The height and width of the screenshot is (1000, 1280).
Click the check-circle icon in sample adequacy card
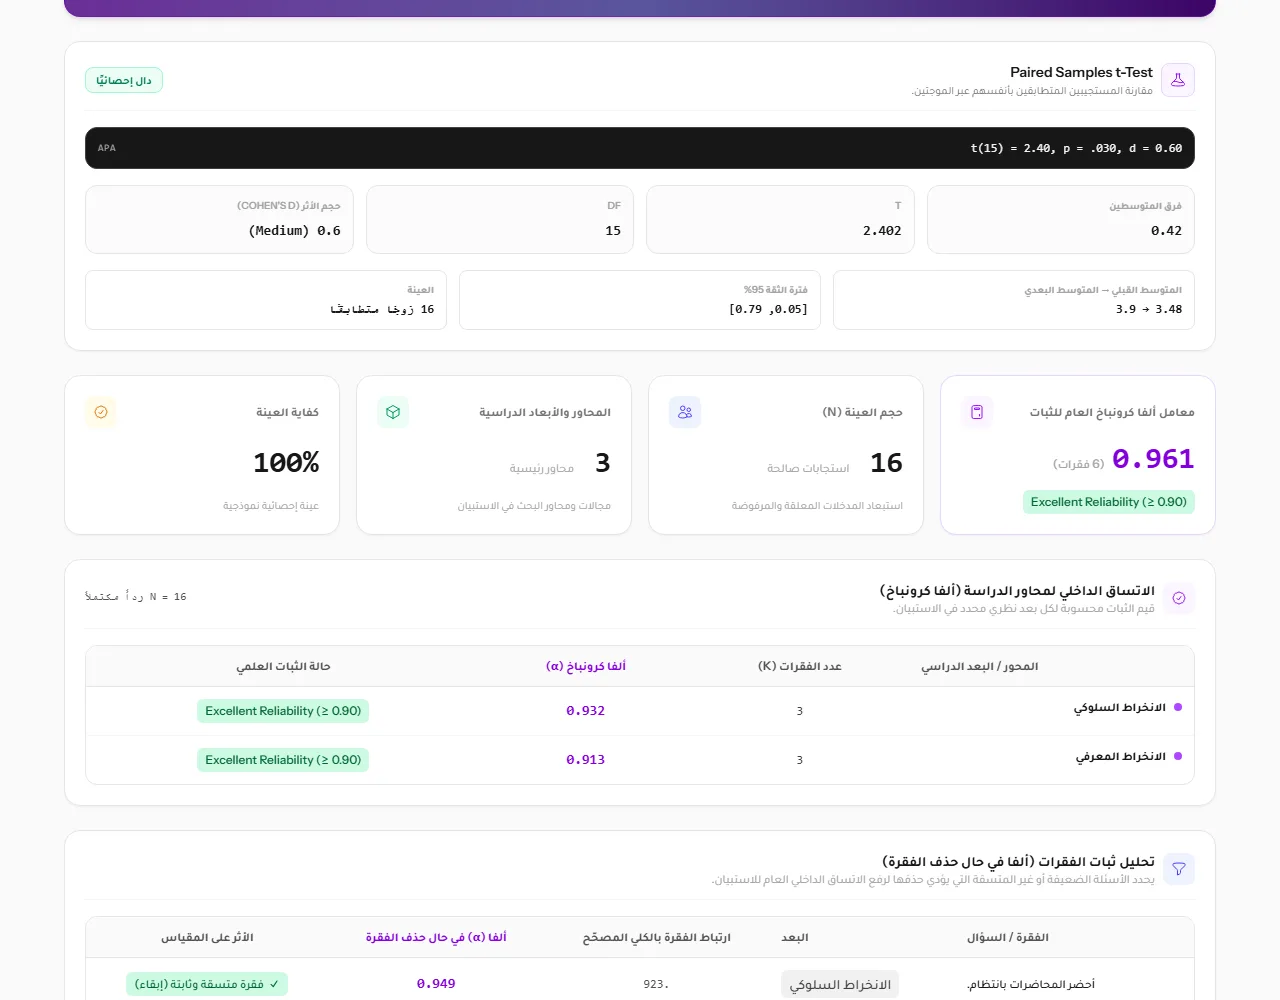[101, 412]
